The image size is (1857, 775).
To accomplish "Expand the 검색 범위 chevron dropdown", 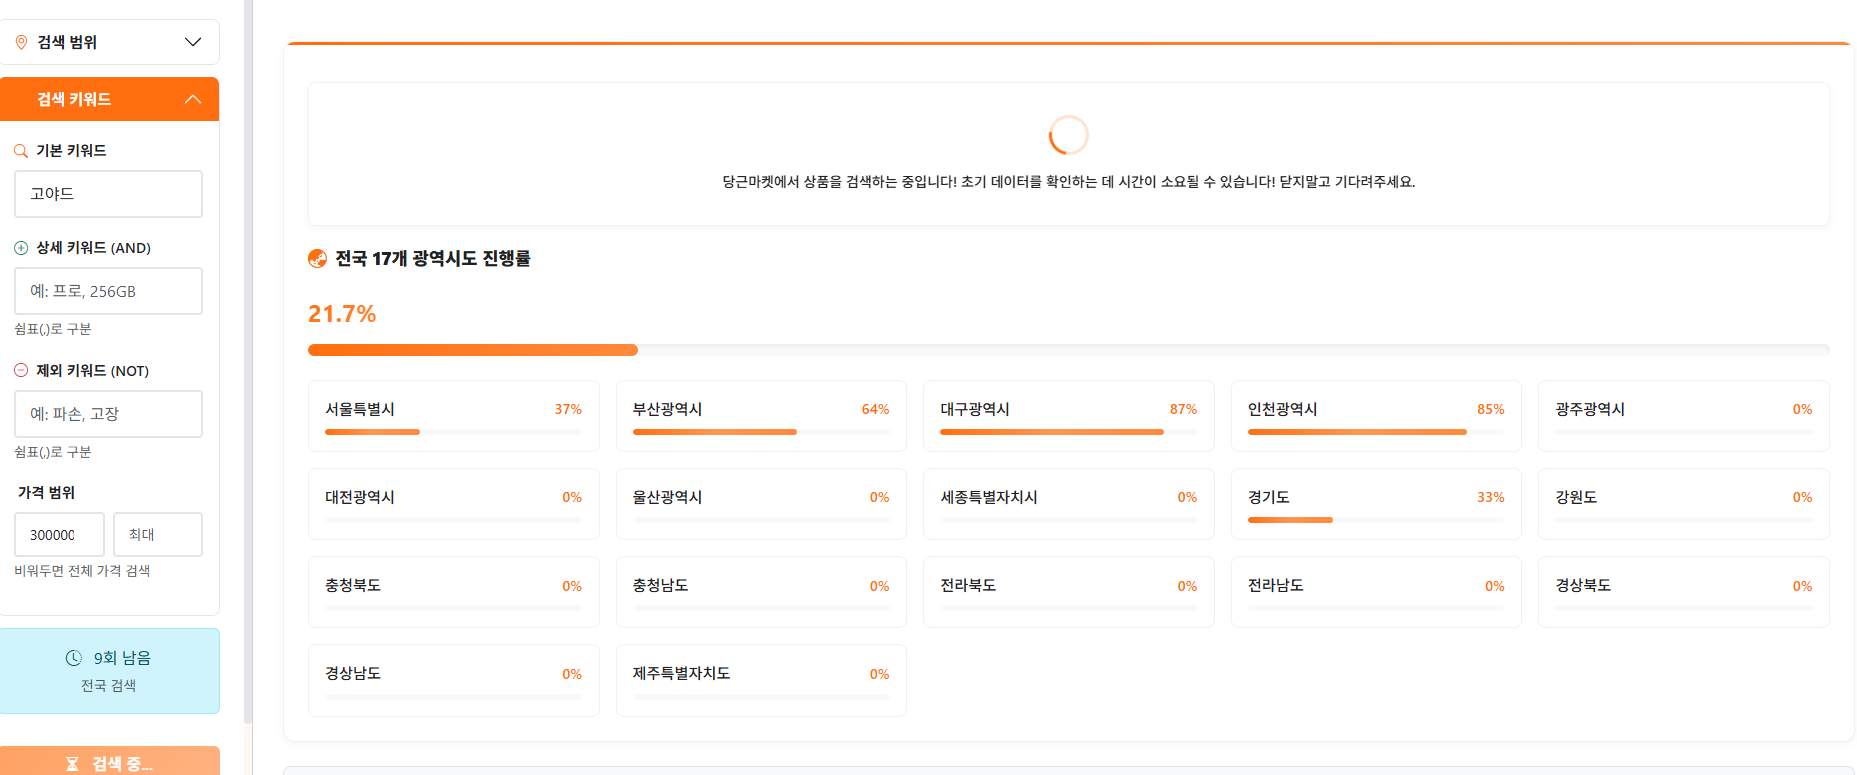I will tap(193, 42).
